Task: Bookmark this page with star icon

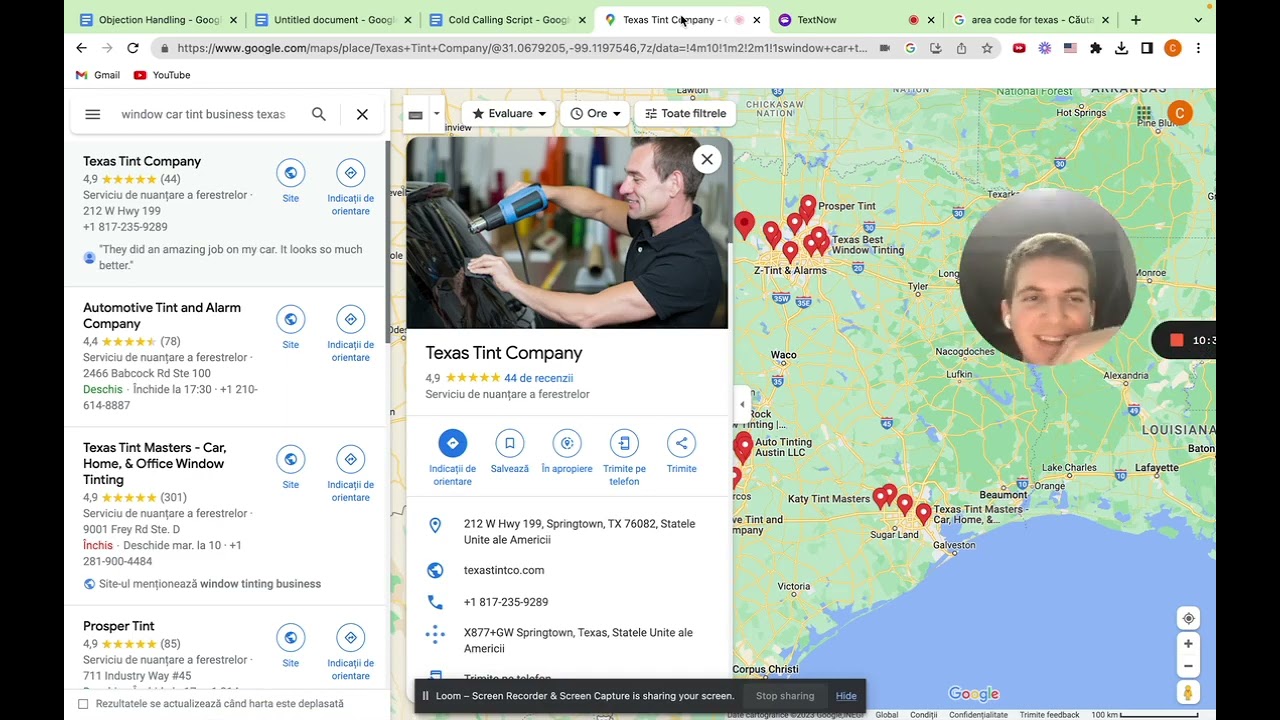Action: (987, 48)
